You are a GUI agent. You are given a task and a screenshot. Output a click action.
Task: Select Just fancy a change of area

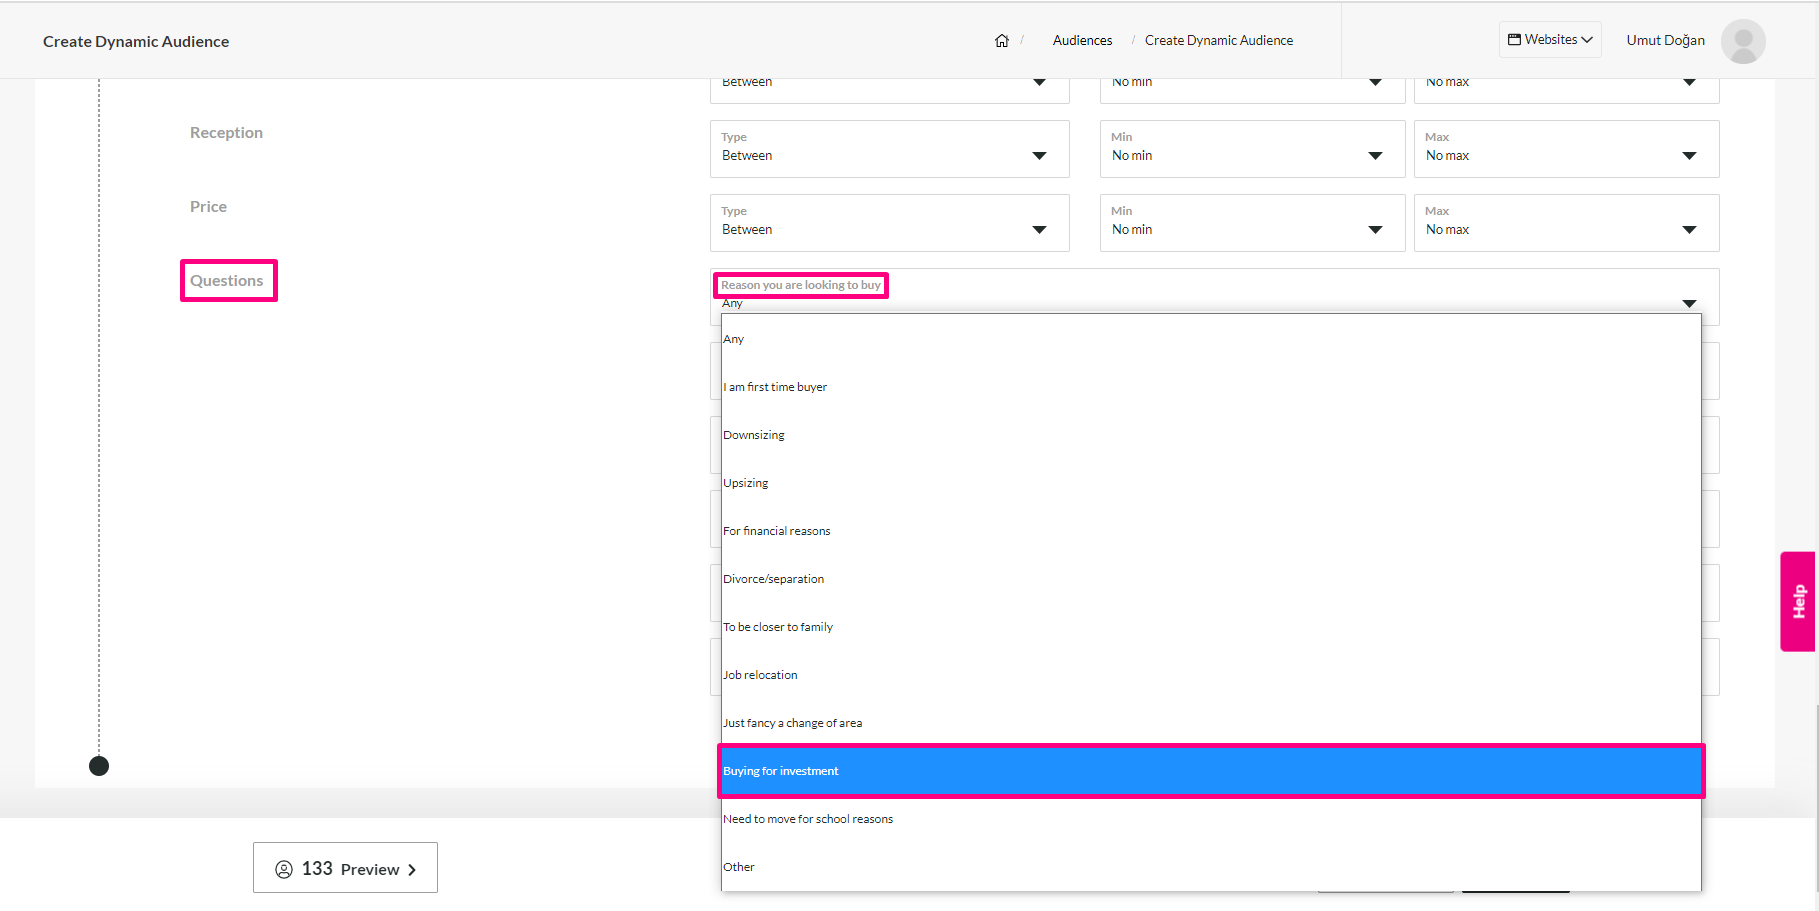point(1211,723)
